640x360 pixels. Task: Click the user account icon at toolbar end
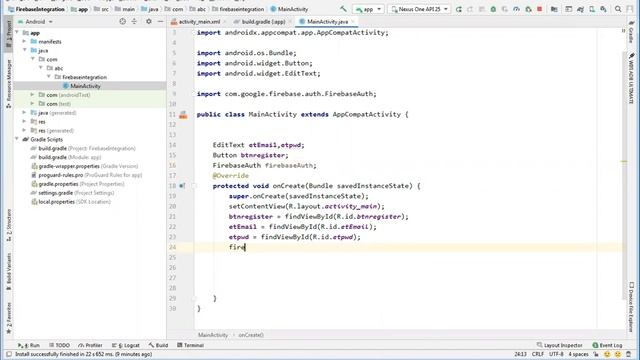click(630, 9)
